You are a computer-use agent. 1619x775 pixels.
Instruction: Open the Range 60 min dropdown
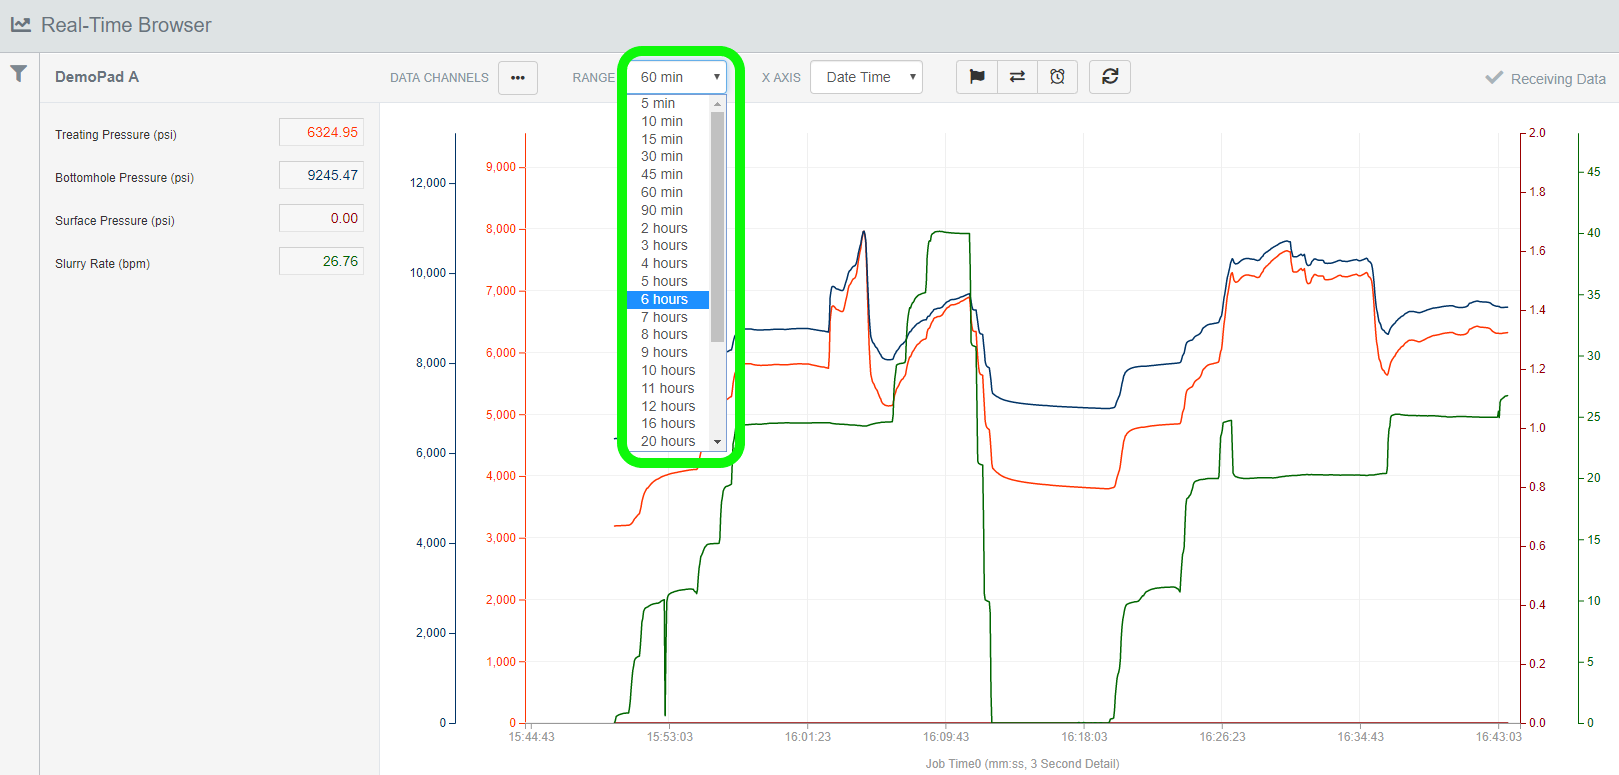point(677,77)
